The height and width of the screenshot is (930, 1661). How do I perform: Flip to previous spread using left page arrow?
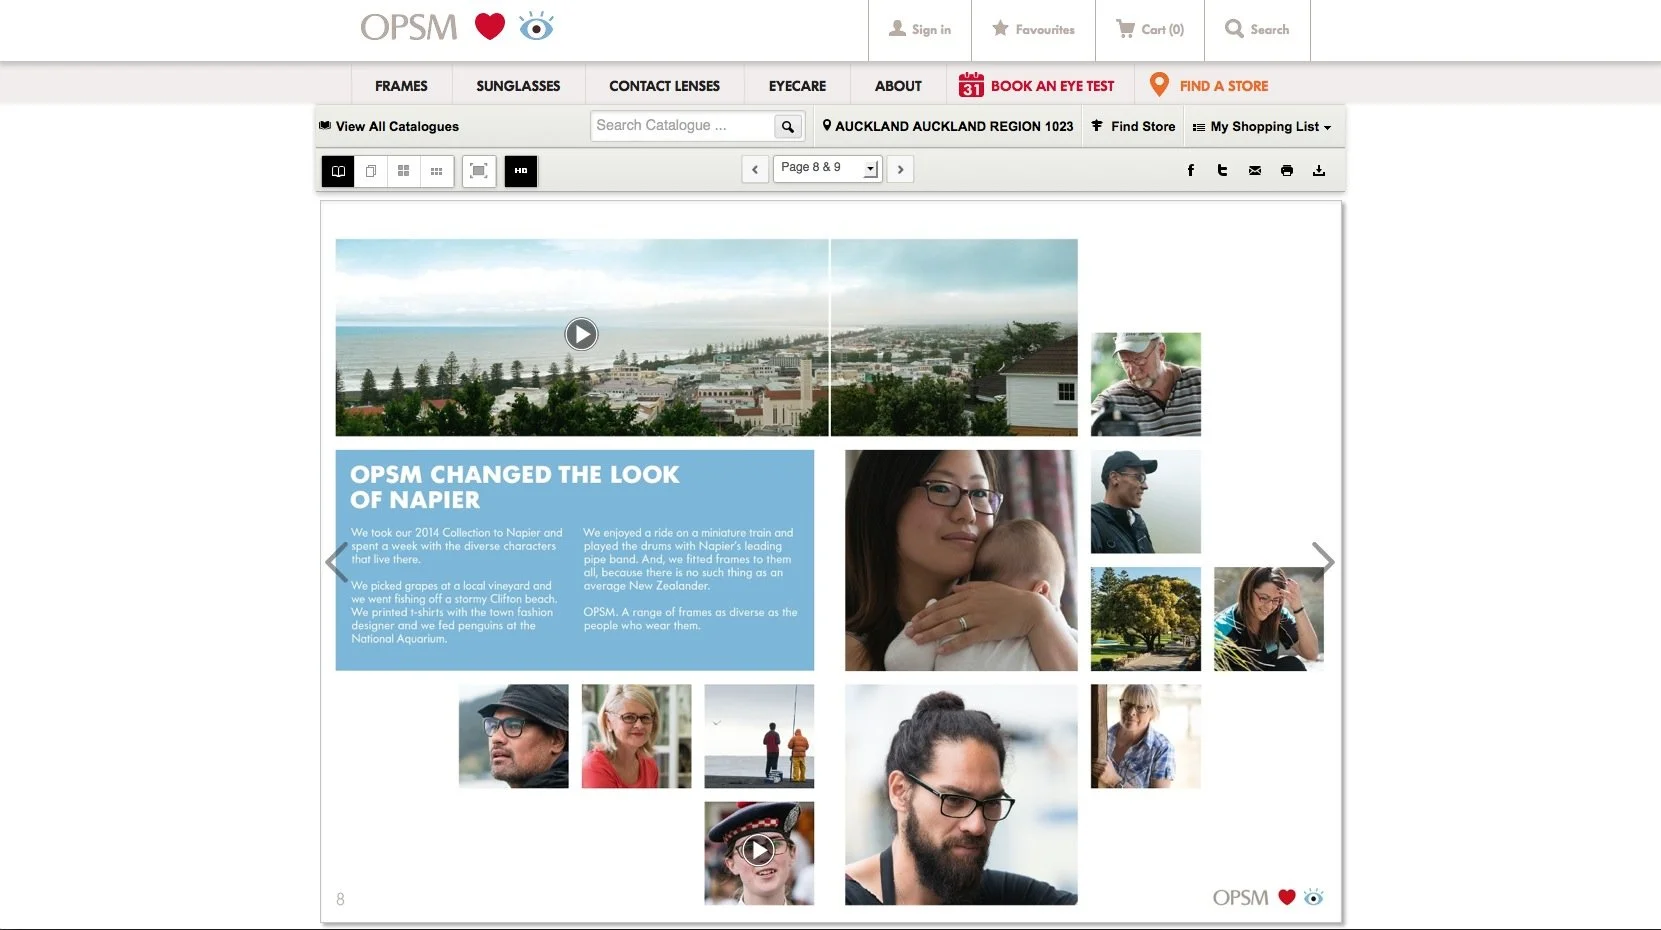click(336, 562)
